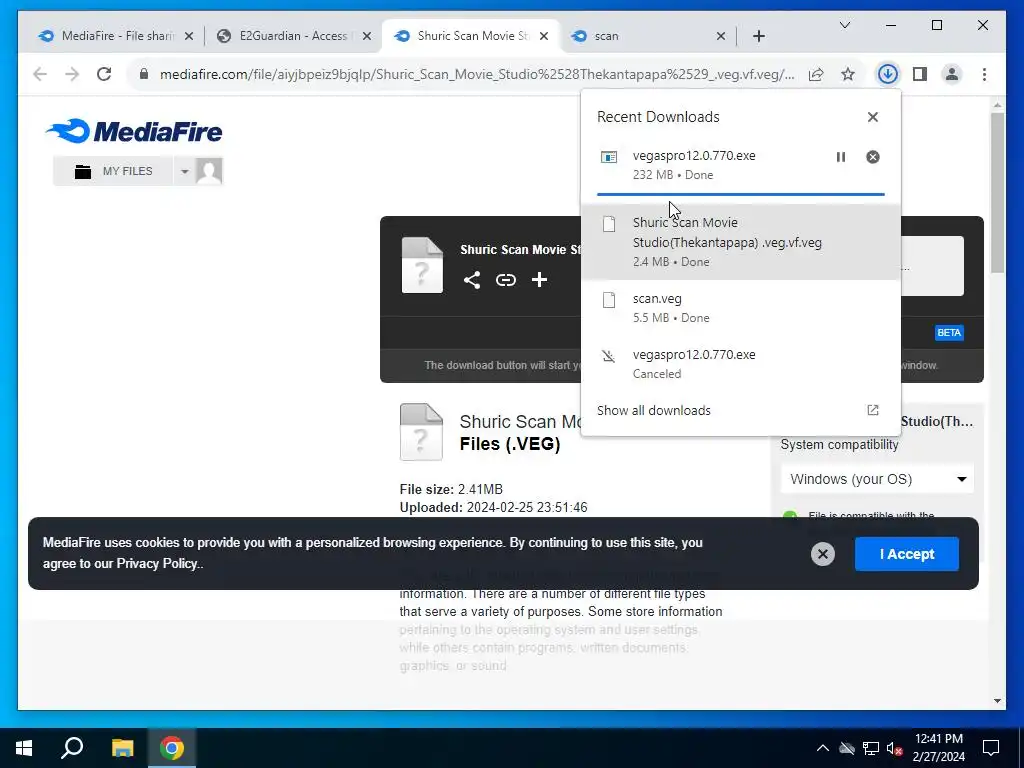Select the Shuric Scan Movie Studio tab
Viewport: 1024px width, 768px height.
pyautogui.click(x=471, y=36)
